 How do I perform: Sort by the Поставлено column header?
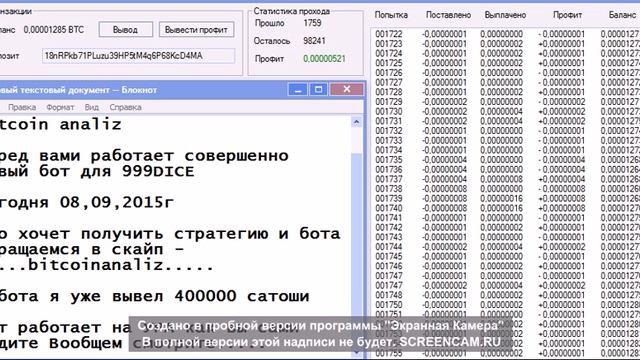click(x=448, y=15)
